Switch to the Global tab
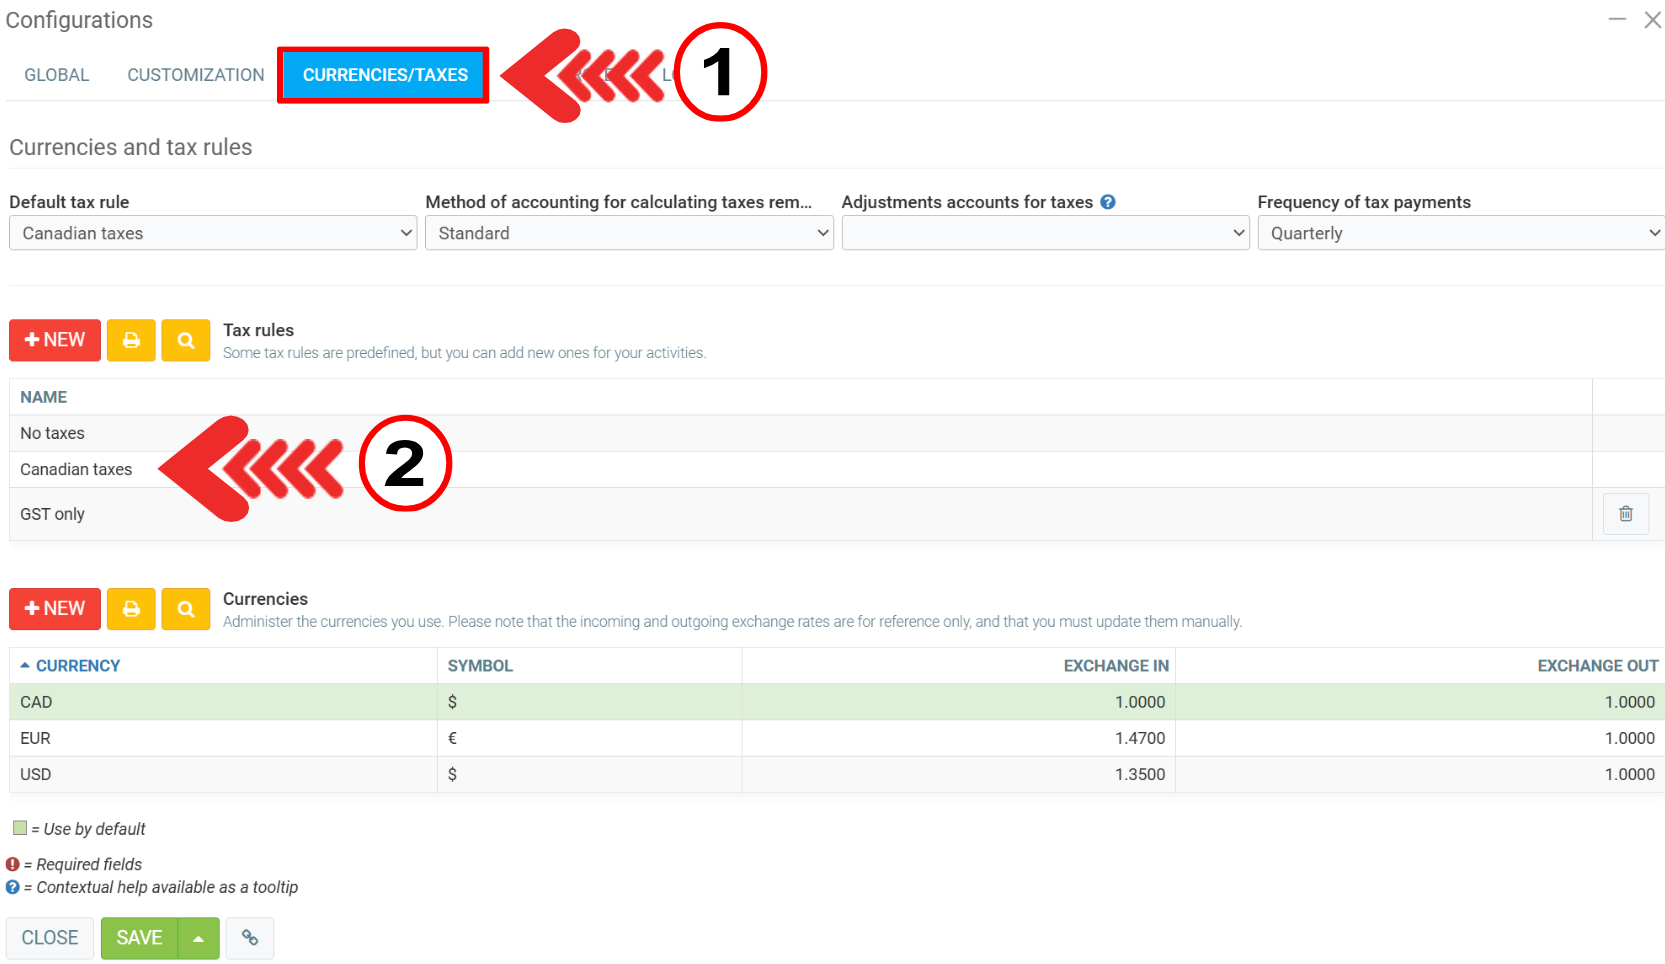1665x964 pixels. pos(57,75)
